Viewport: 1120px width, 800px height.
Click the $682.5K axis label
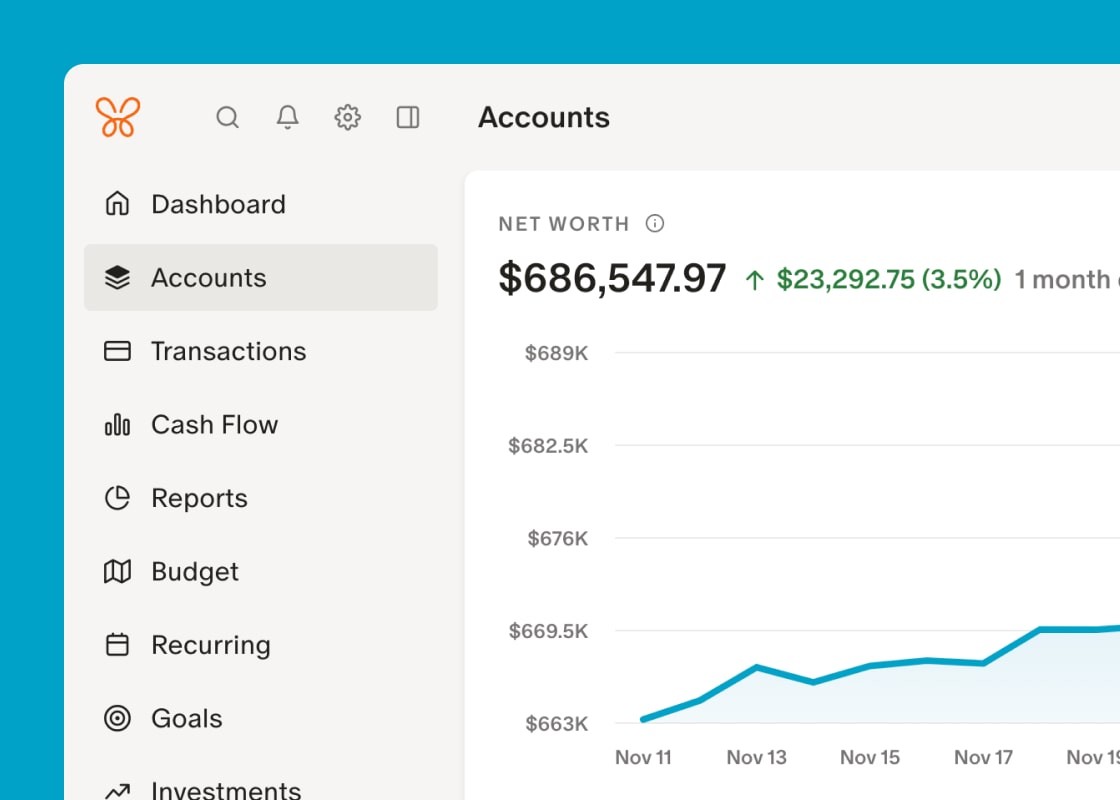(548, 446)
